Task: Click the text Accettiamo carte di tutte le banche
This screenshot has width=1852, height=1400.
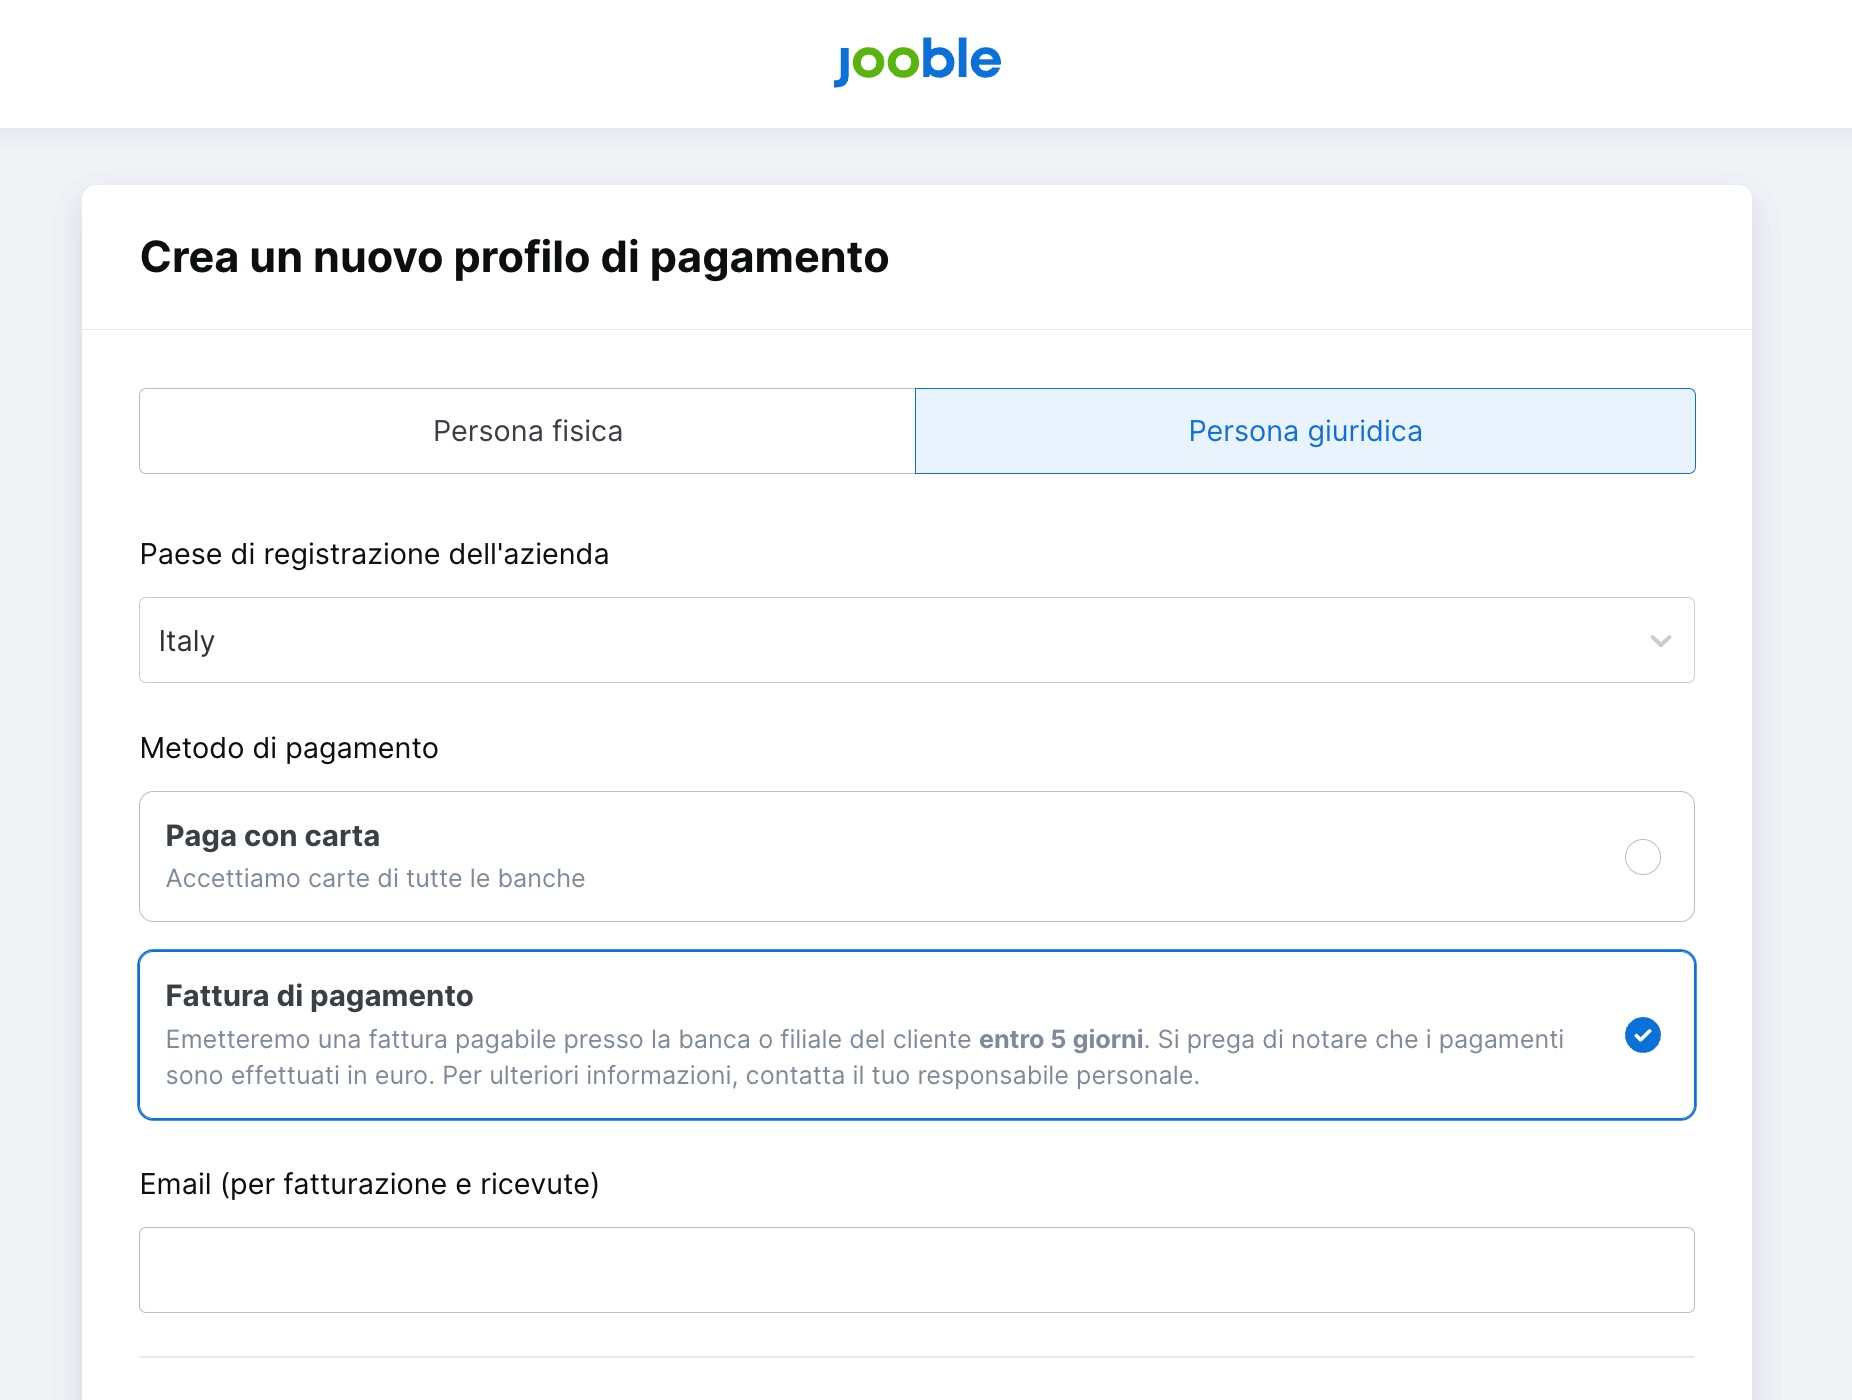Action: (375, 878)
